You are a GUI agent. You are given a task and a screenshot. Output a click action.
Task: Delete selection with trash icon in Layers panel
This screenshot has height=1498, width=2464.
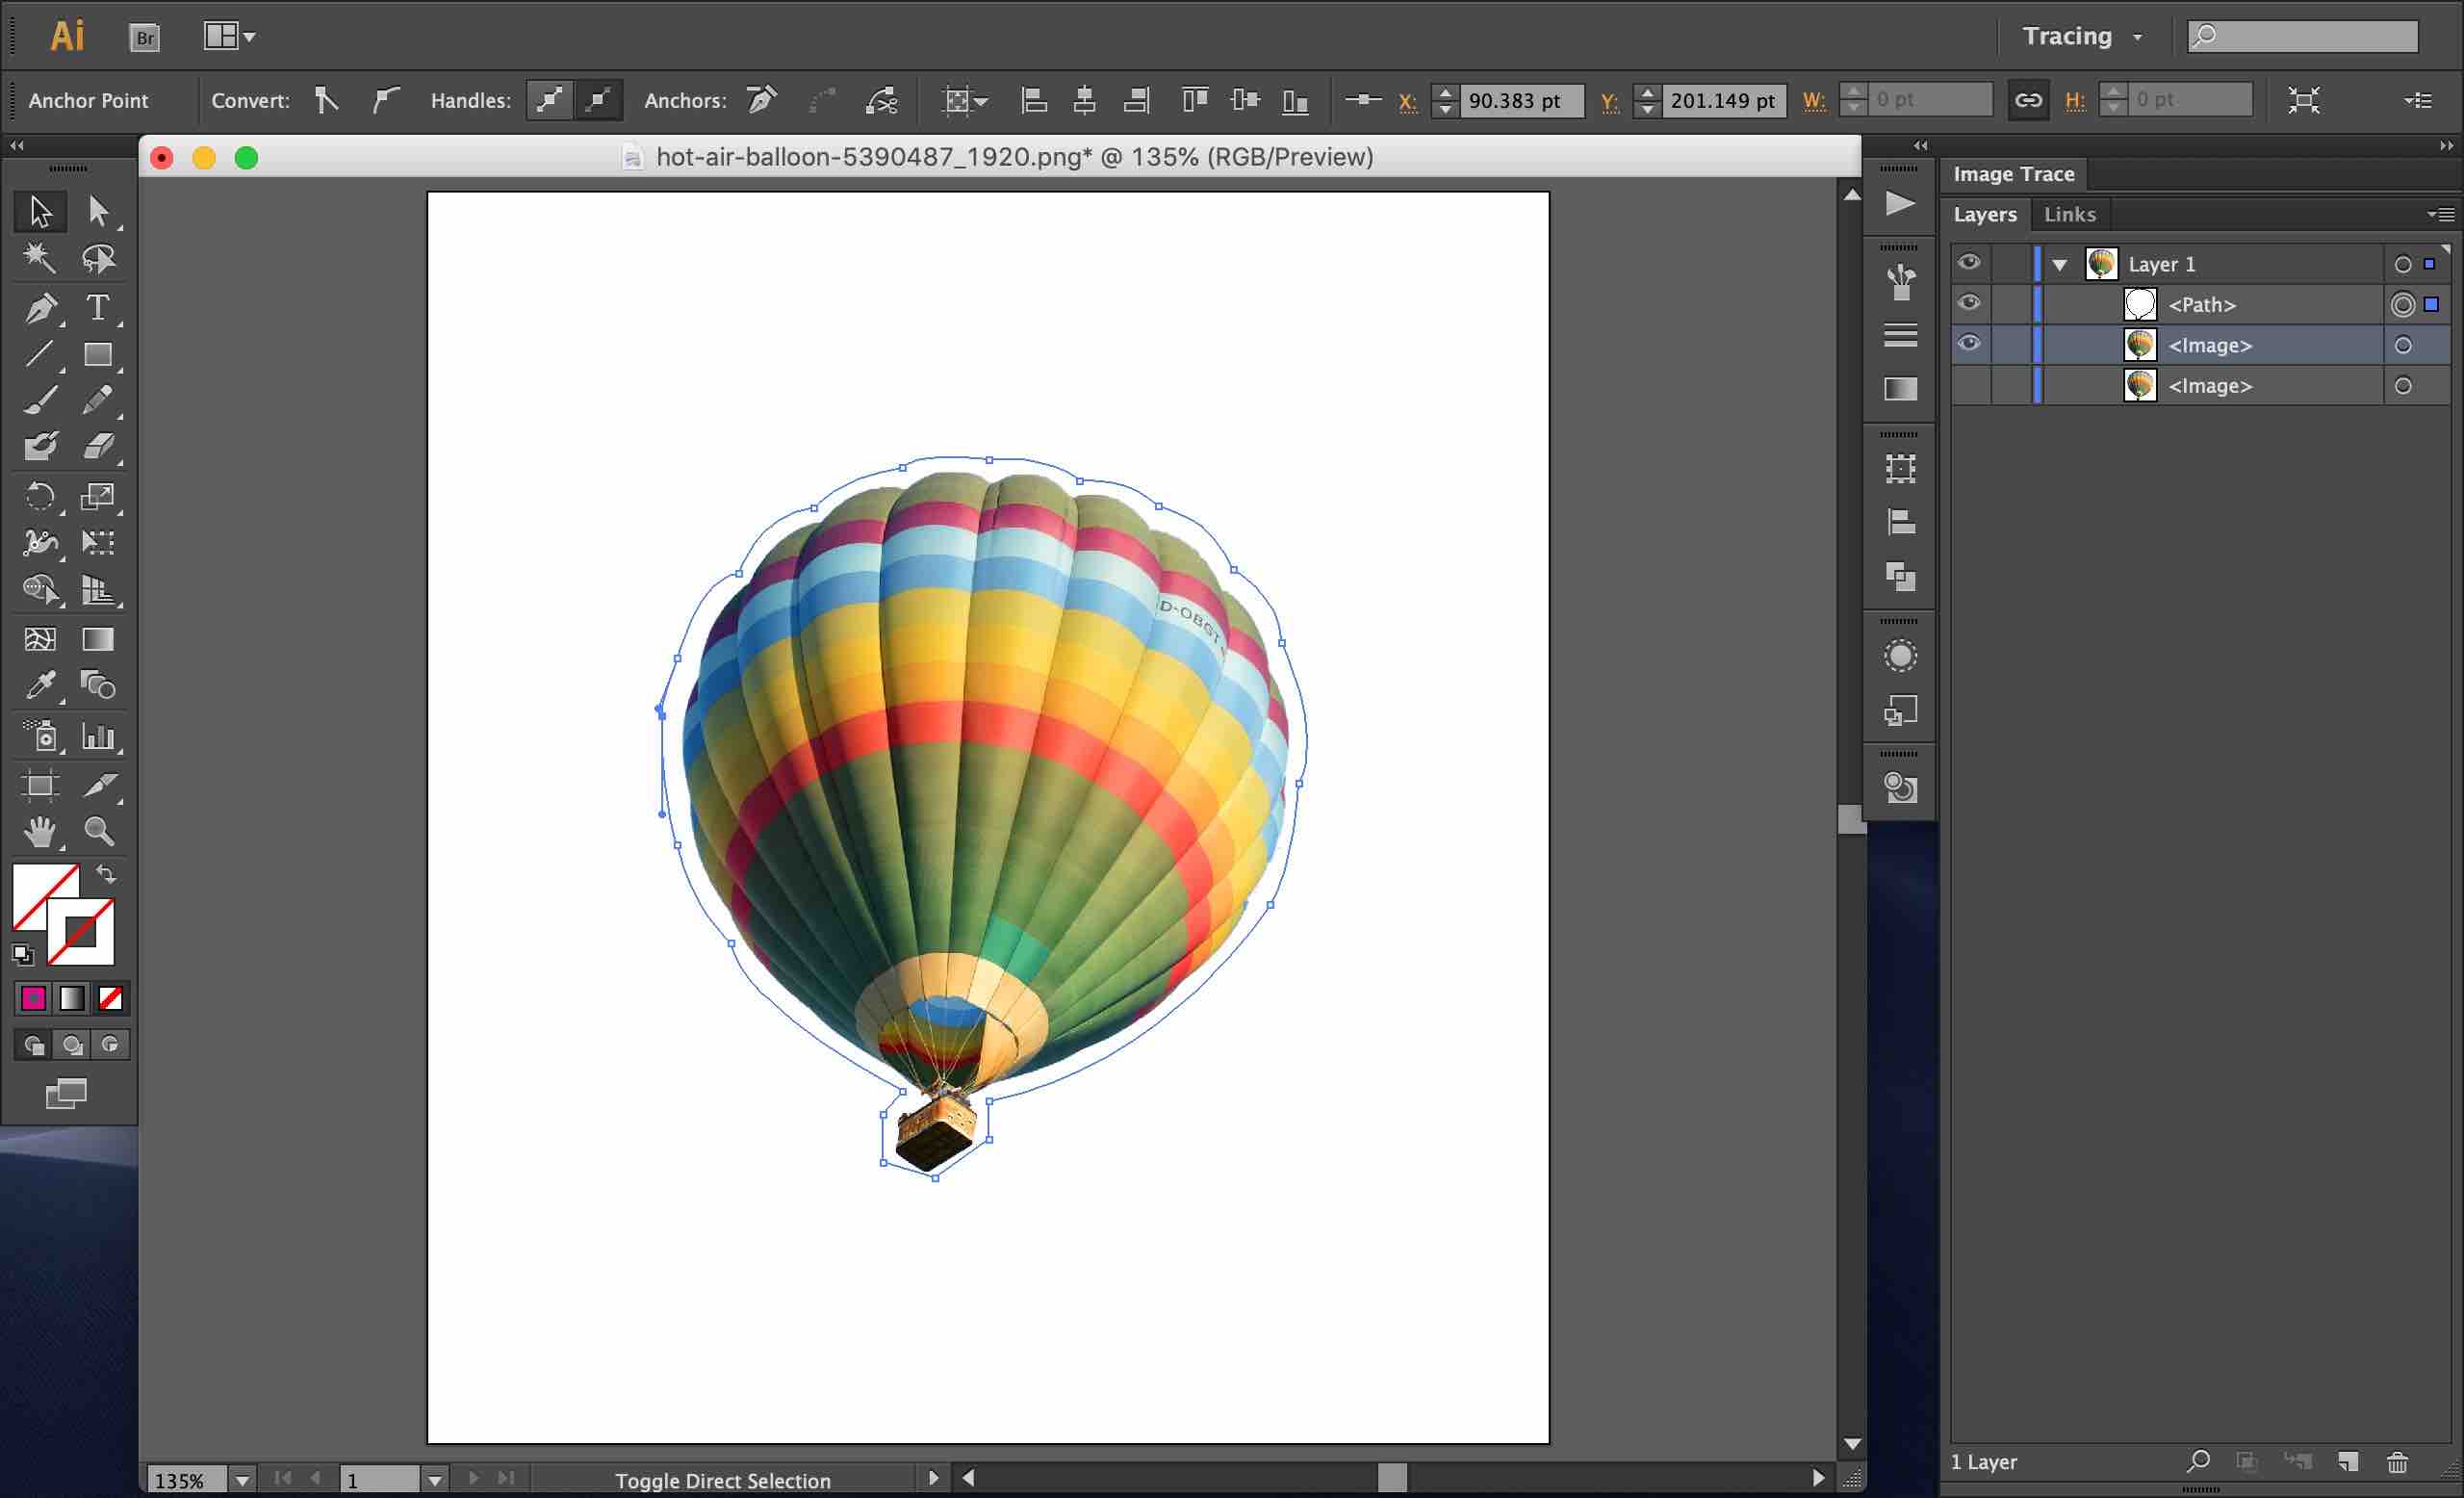click(2397, 1462)
